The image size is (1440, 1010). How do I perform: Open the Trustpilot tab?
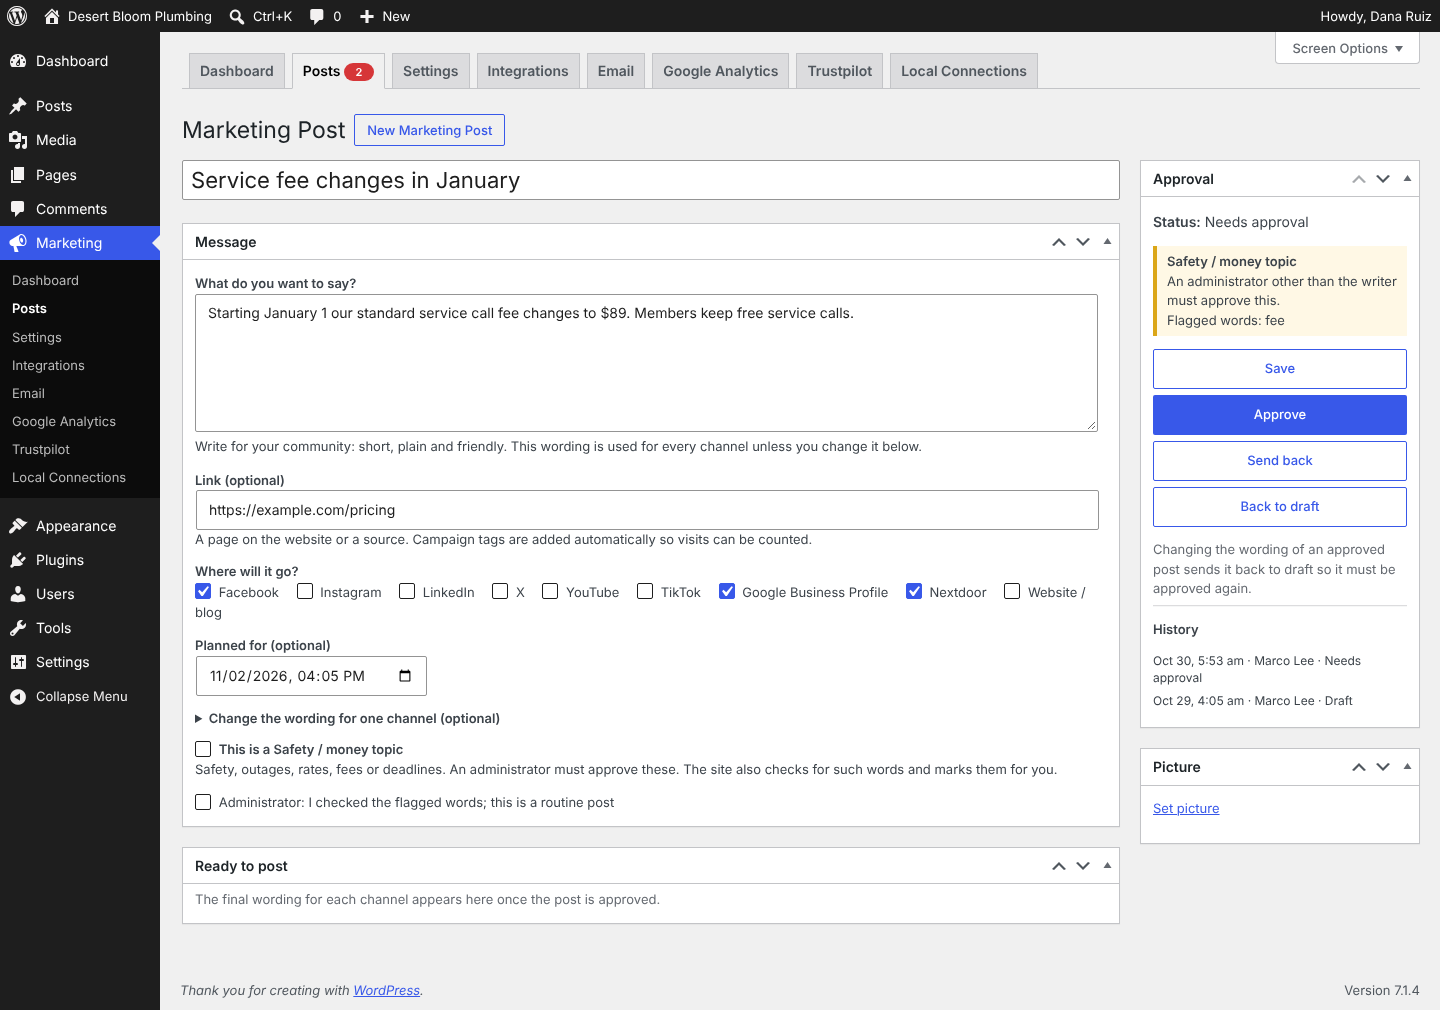(840, 71)
